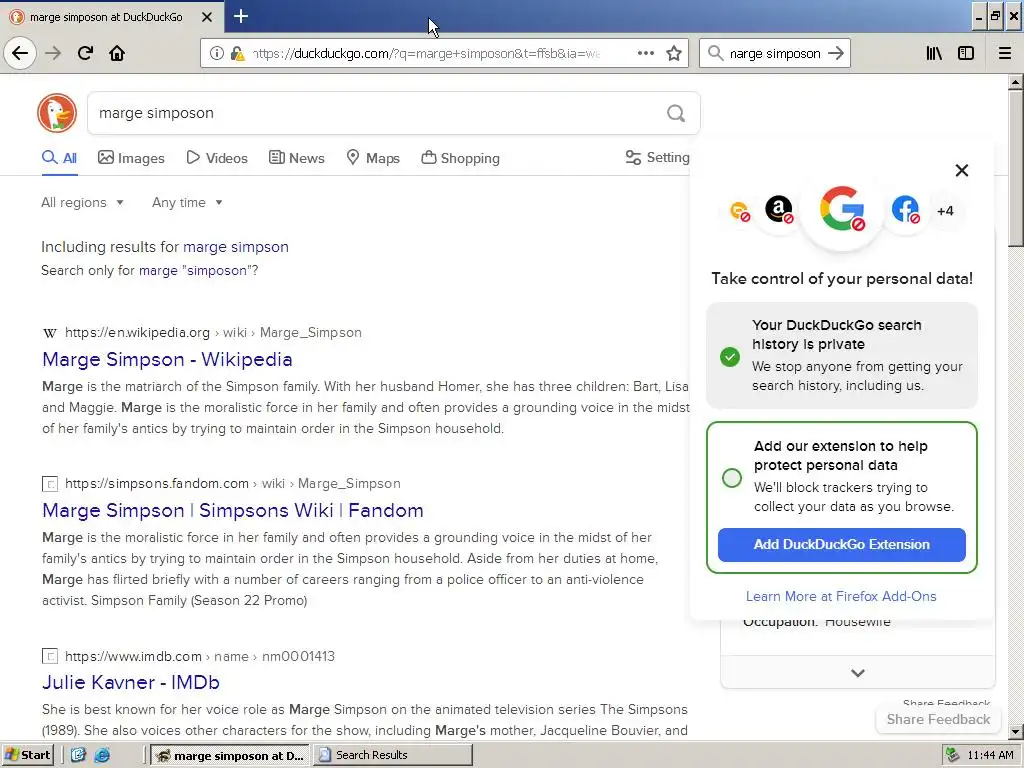The image size is (1024, 768).
Task: Click the padlock warning icon in address bar
Action: pyautogui.click(x=238, y=53)
